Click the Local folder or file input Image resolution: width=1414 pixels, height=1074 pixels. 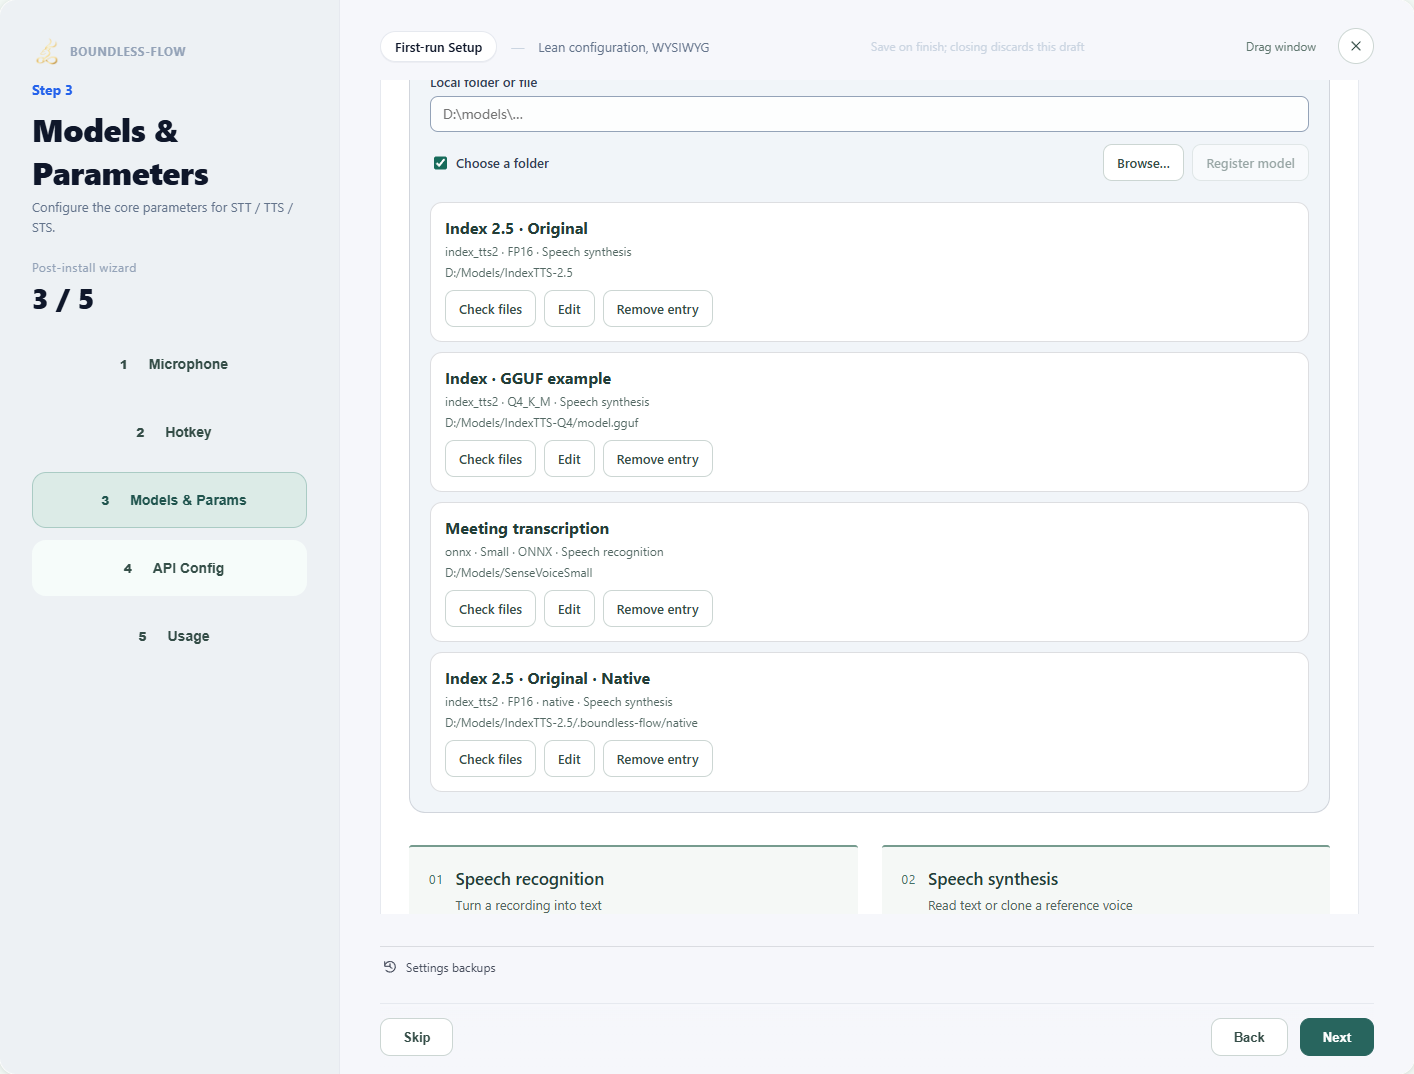869,114
